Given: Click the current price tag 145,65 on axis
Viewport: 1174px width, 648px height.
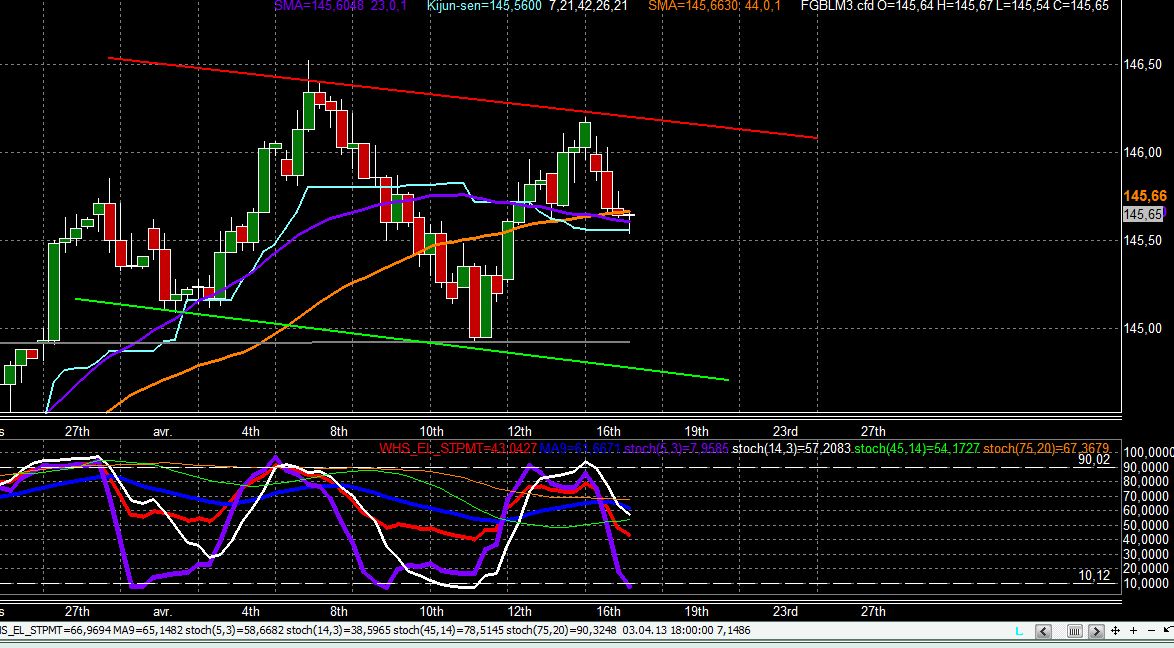Looking at the screenshot, I should pos(1143,214).
